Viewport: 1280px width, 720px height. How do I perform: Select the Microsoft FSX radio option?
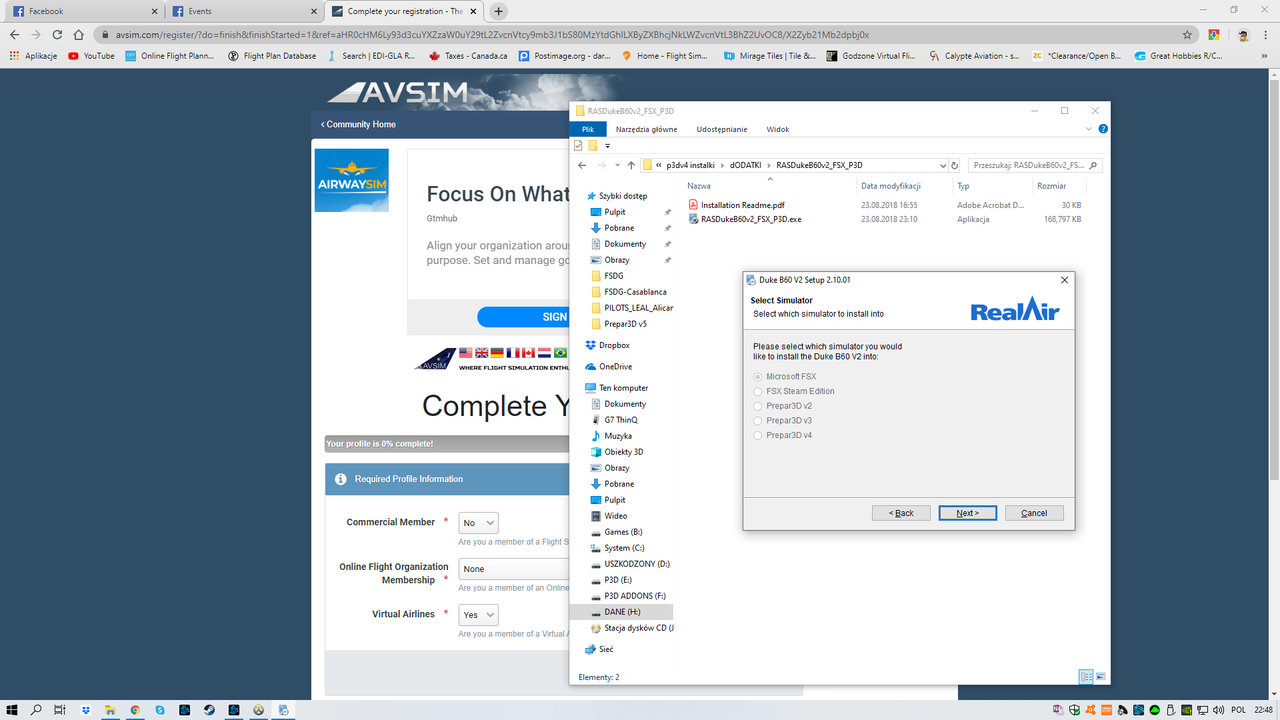[x=758, y=376]
